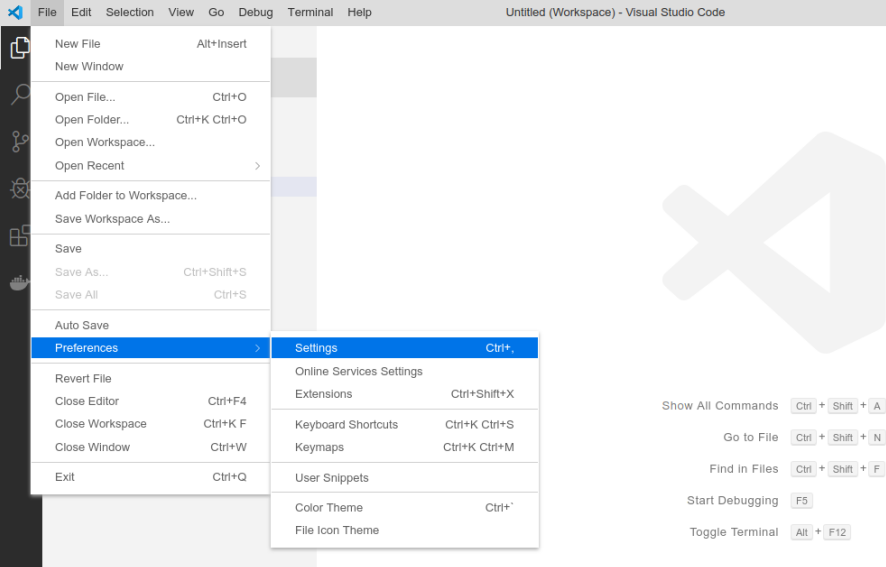Click New File in the File menu

pos(77,44)
